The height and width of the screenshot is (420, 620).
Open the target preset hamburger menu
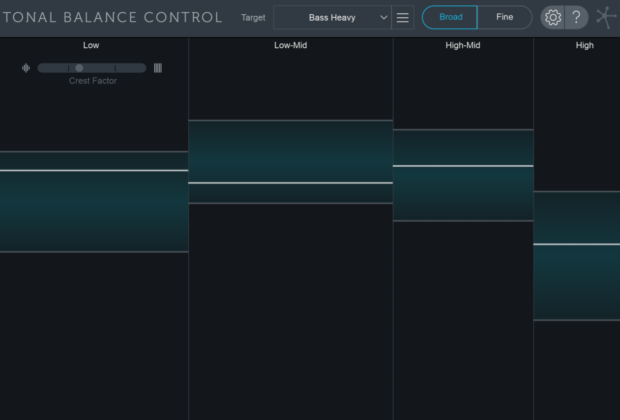403,17
